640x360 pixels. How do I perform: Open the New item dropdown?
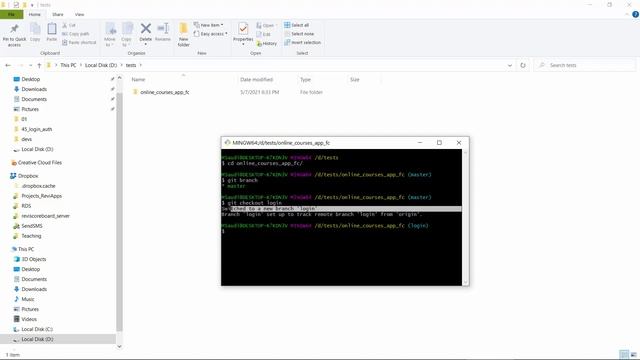coord(209,25)
